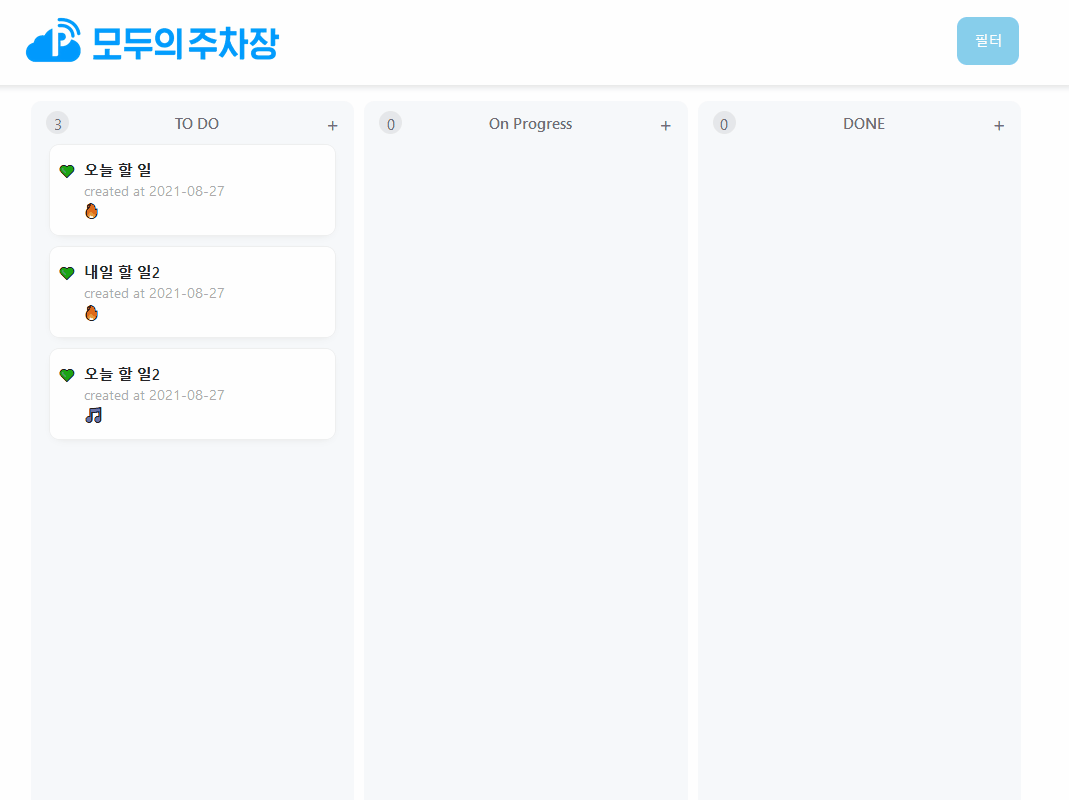Image resolution: width=1069 pixels, height=800 pixels.
Task: Click the count badge showing 3 on TO DO
Action: [57, 123]
